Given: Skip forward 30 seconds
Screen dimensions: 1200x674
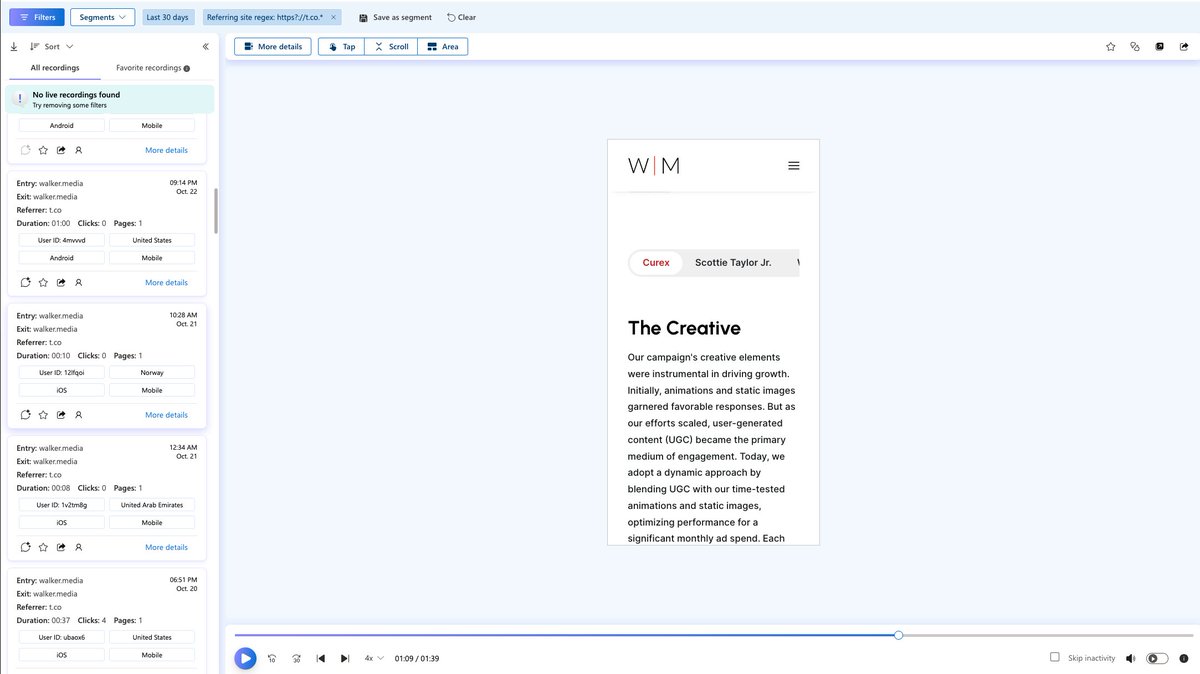Looking at the screenshot, I should click(296, 658).
